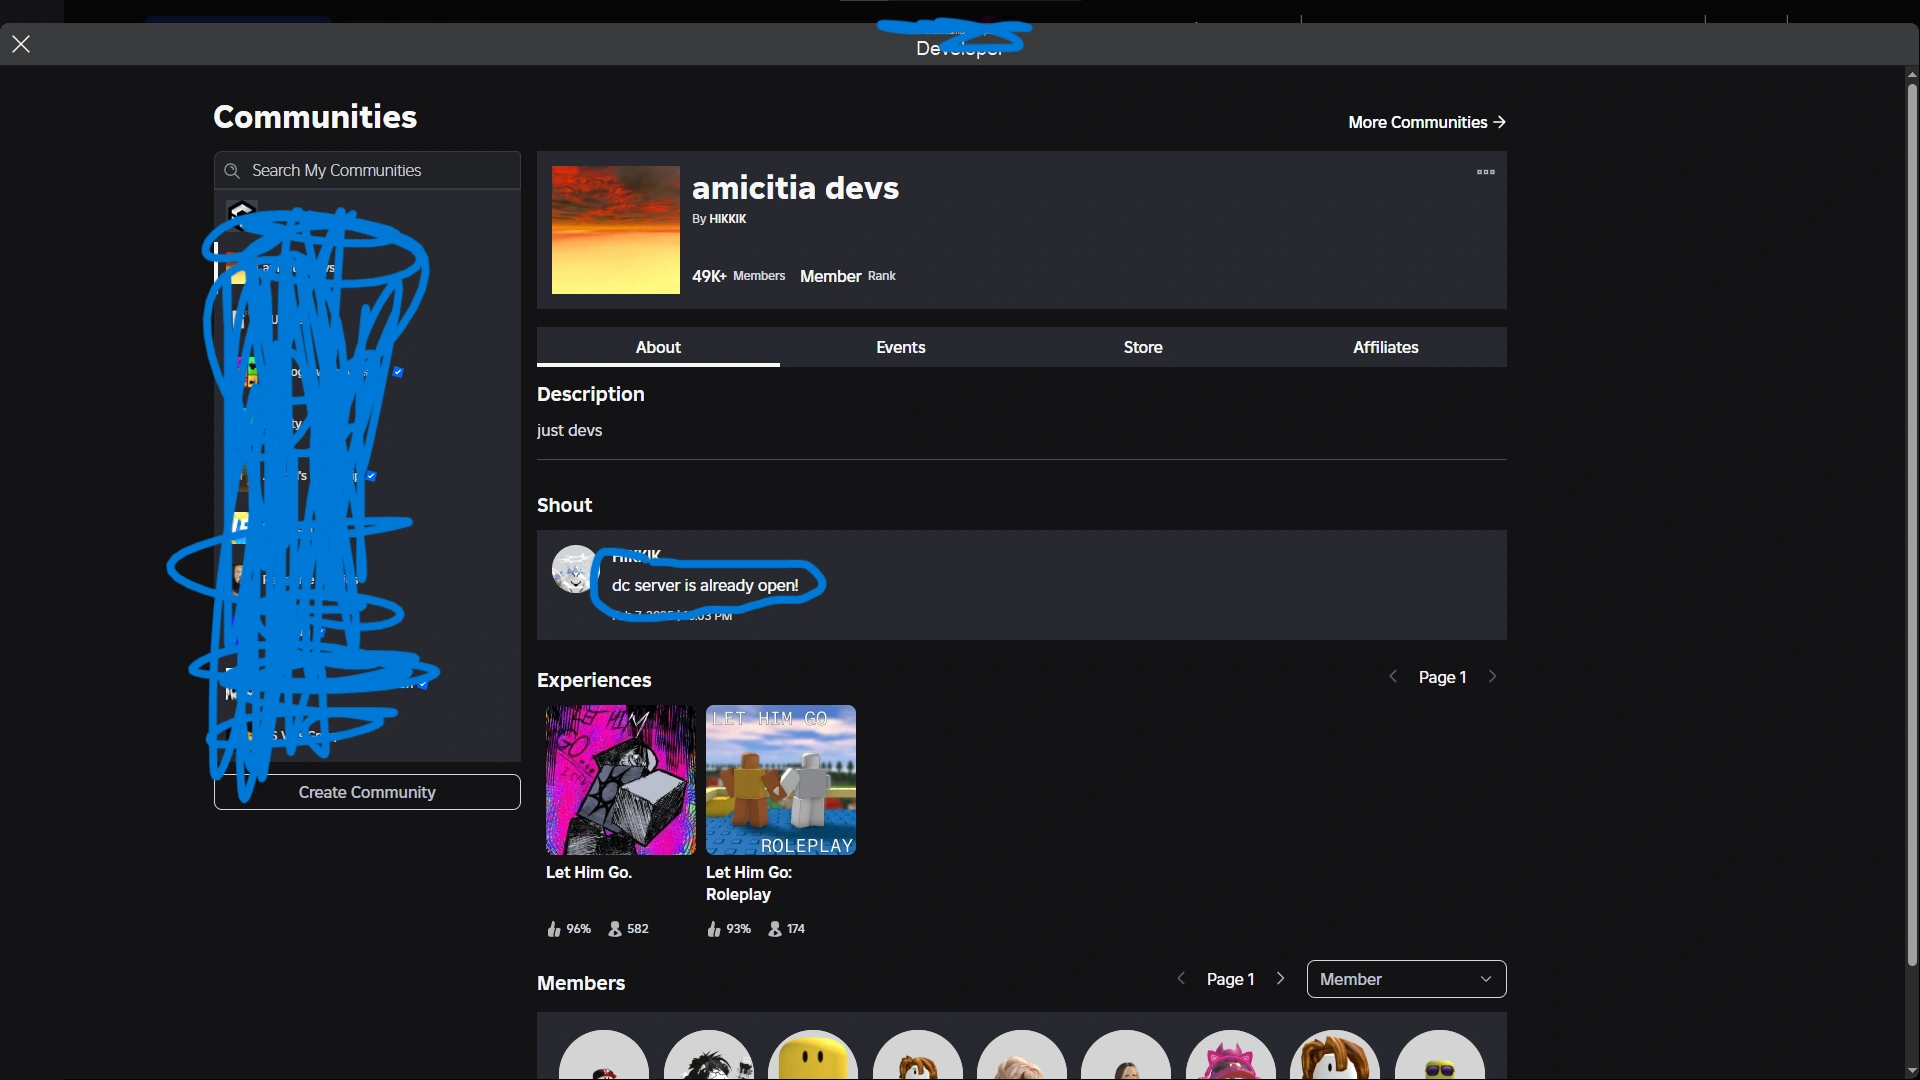Viewport: 1920px width, 1080px height.
Task: Switch to the Events tab
Action: pos(900,347)
